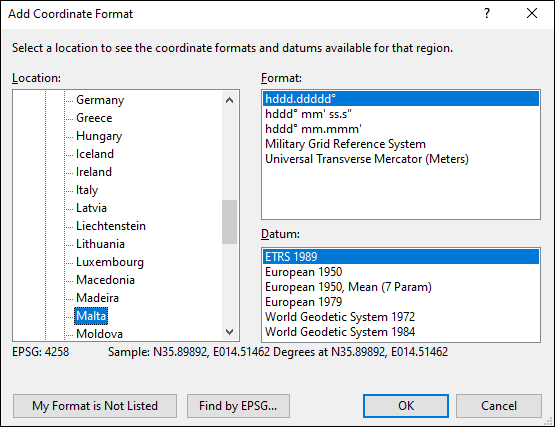Select Ireland in Location tree
This screenshot has height=427, width=555.
94,172
